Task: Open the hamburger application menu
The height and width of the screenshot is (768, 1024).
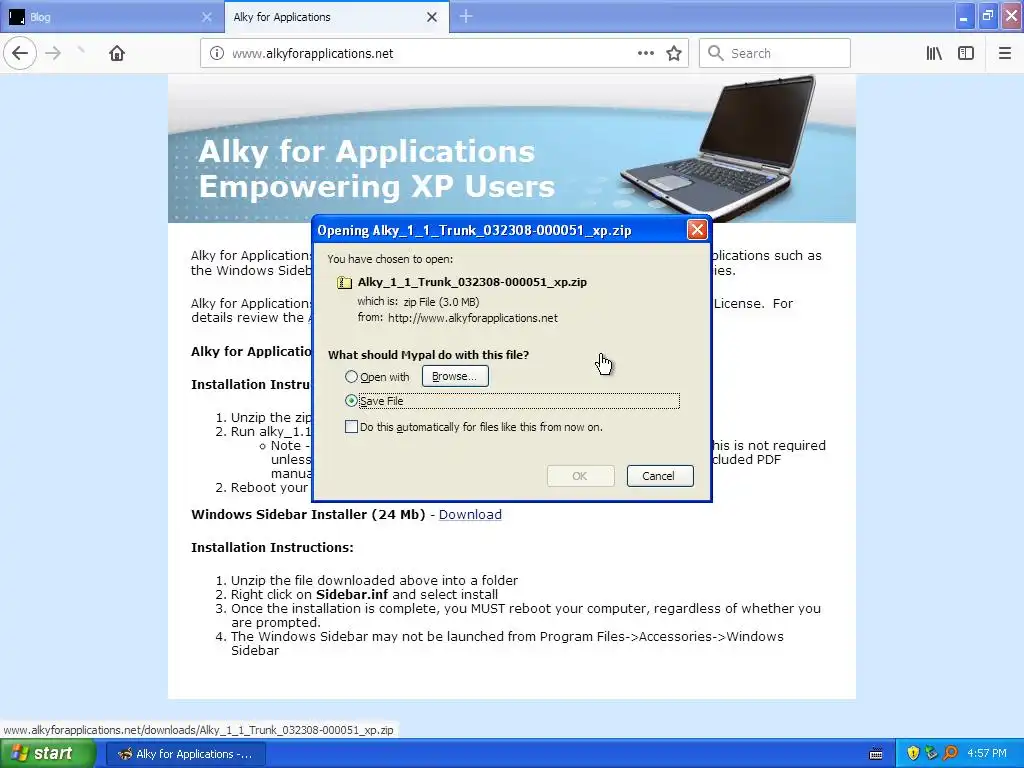Action: [x=1005, y=53]
